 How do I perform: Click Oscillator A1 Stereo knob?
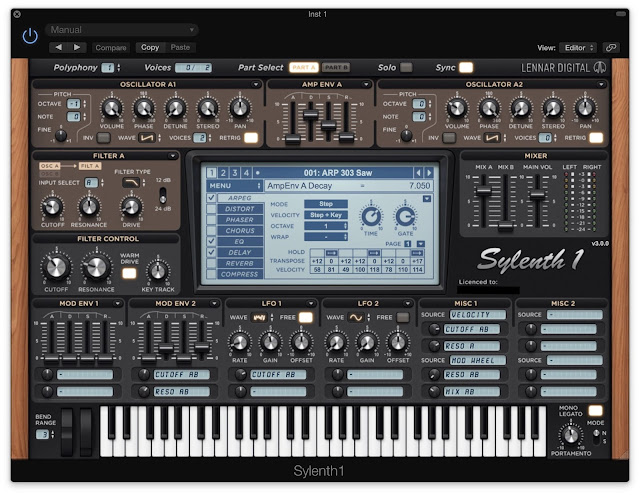207,108
